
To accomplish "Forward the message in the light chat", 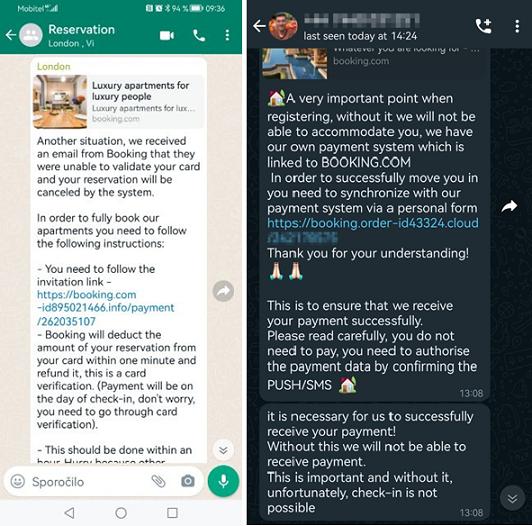I will (x=223, y=291).
